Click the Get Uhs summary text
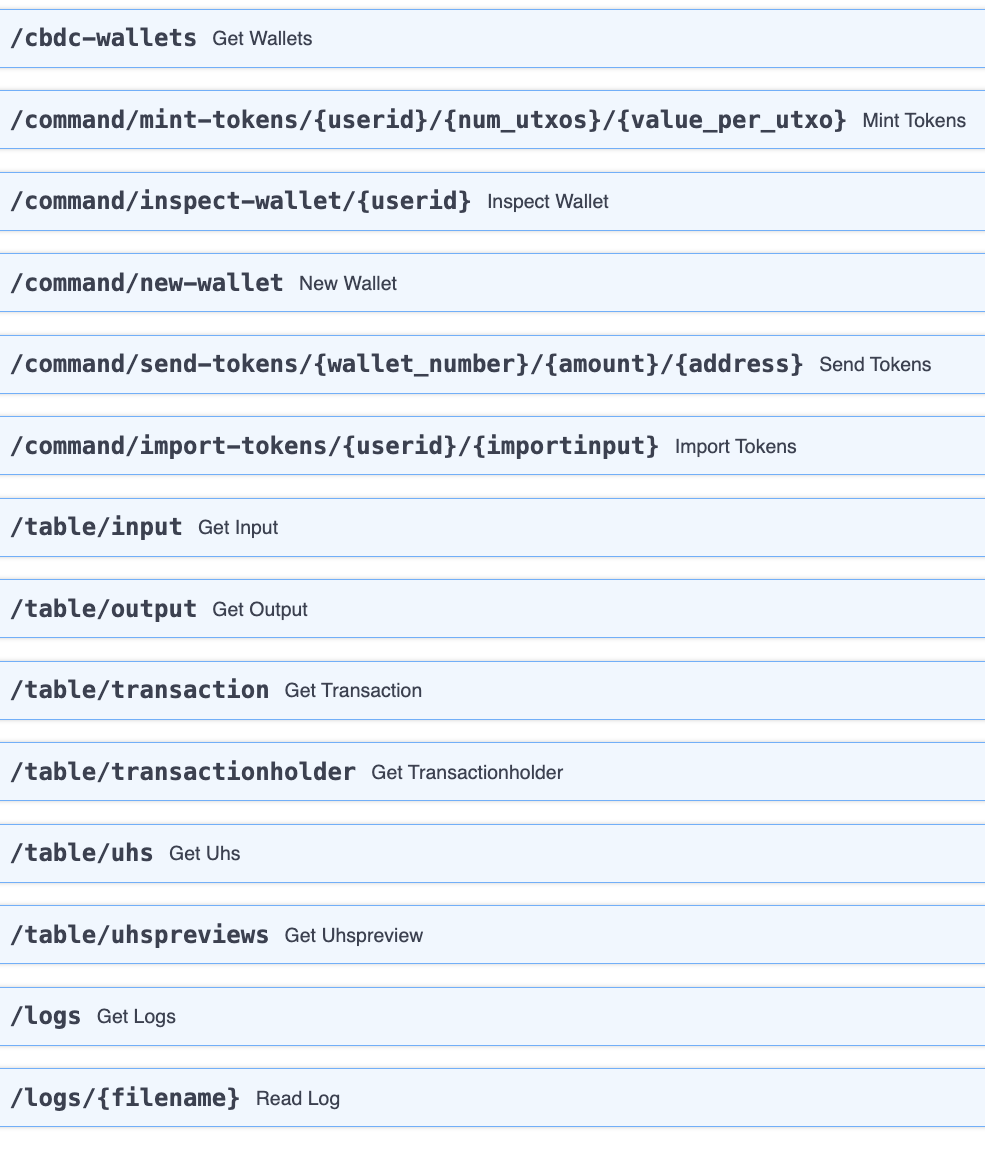Image resolution: width=985 pixels, height=1154 pixels. click(x=204, y=853)
